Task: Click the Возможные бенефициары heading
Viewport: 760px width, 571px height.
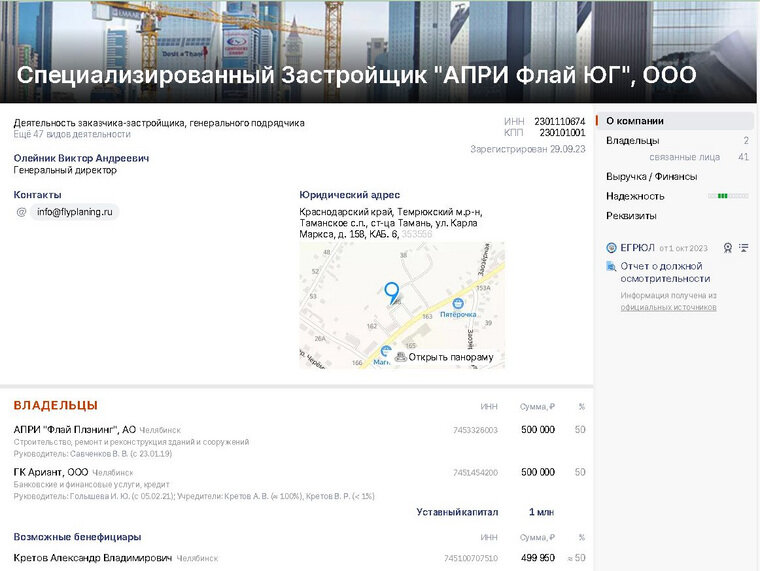Action: [78, 537]
